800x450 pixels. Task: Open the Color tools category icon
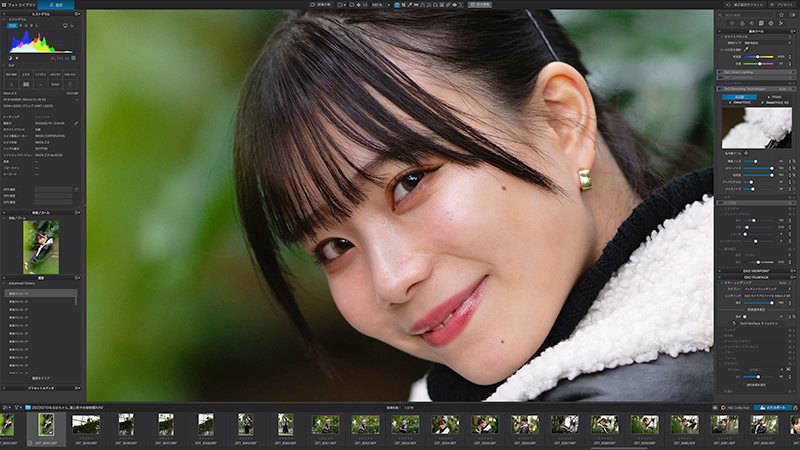[742, 23]
